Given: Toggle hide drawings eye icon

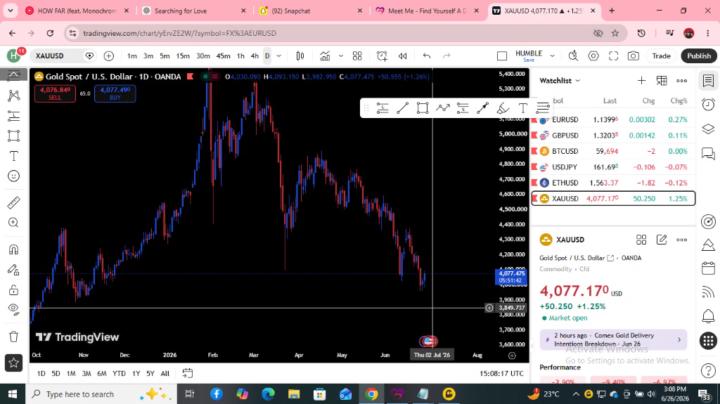Looking at the screenshot, I should pyautogui.click(x=14, y=310).
